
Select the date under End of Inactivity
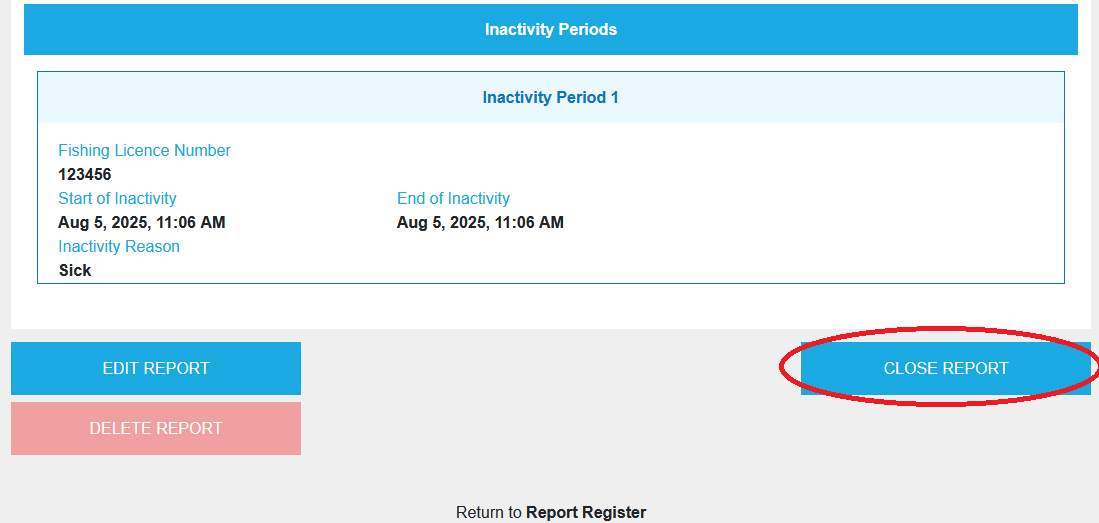coord(480,222)
